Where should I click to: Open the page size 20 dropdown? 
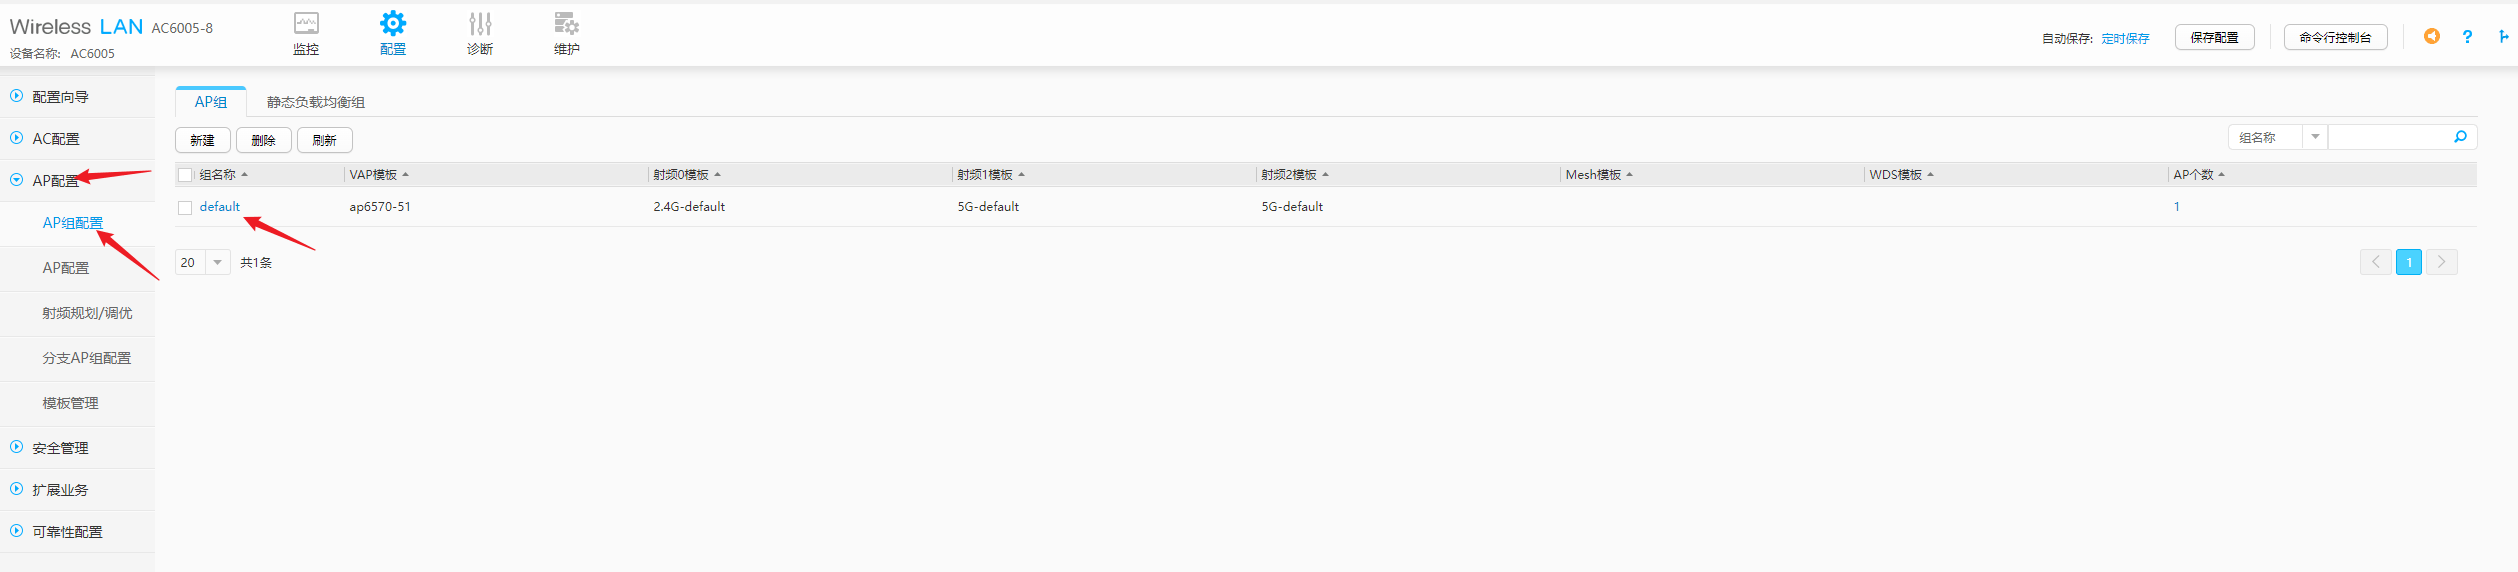pos(217,262)
